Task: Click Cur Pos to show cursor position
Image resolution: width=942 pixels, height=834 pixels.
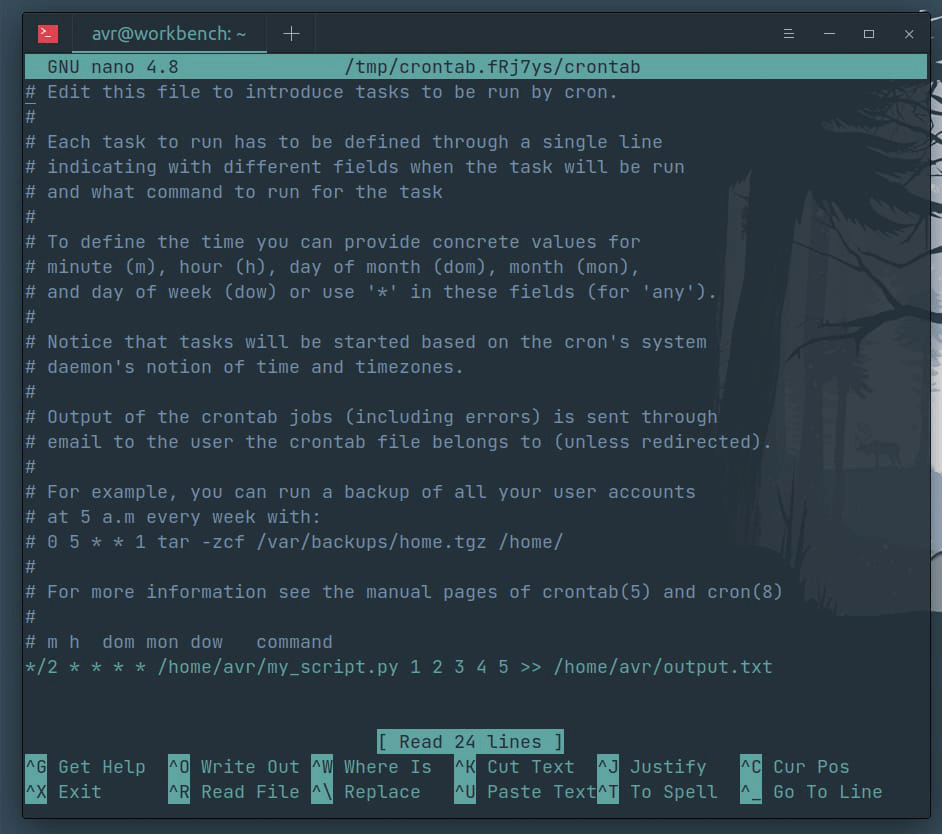Action: 810,767
